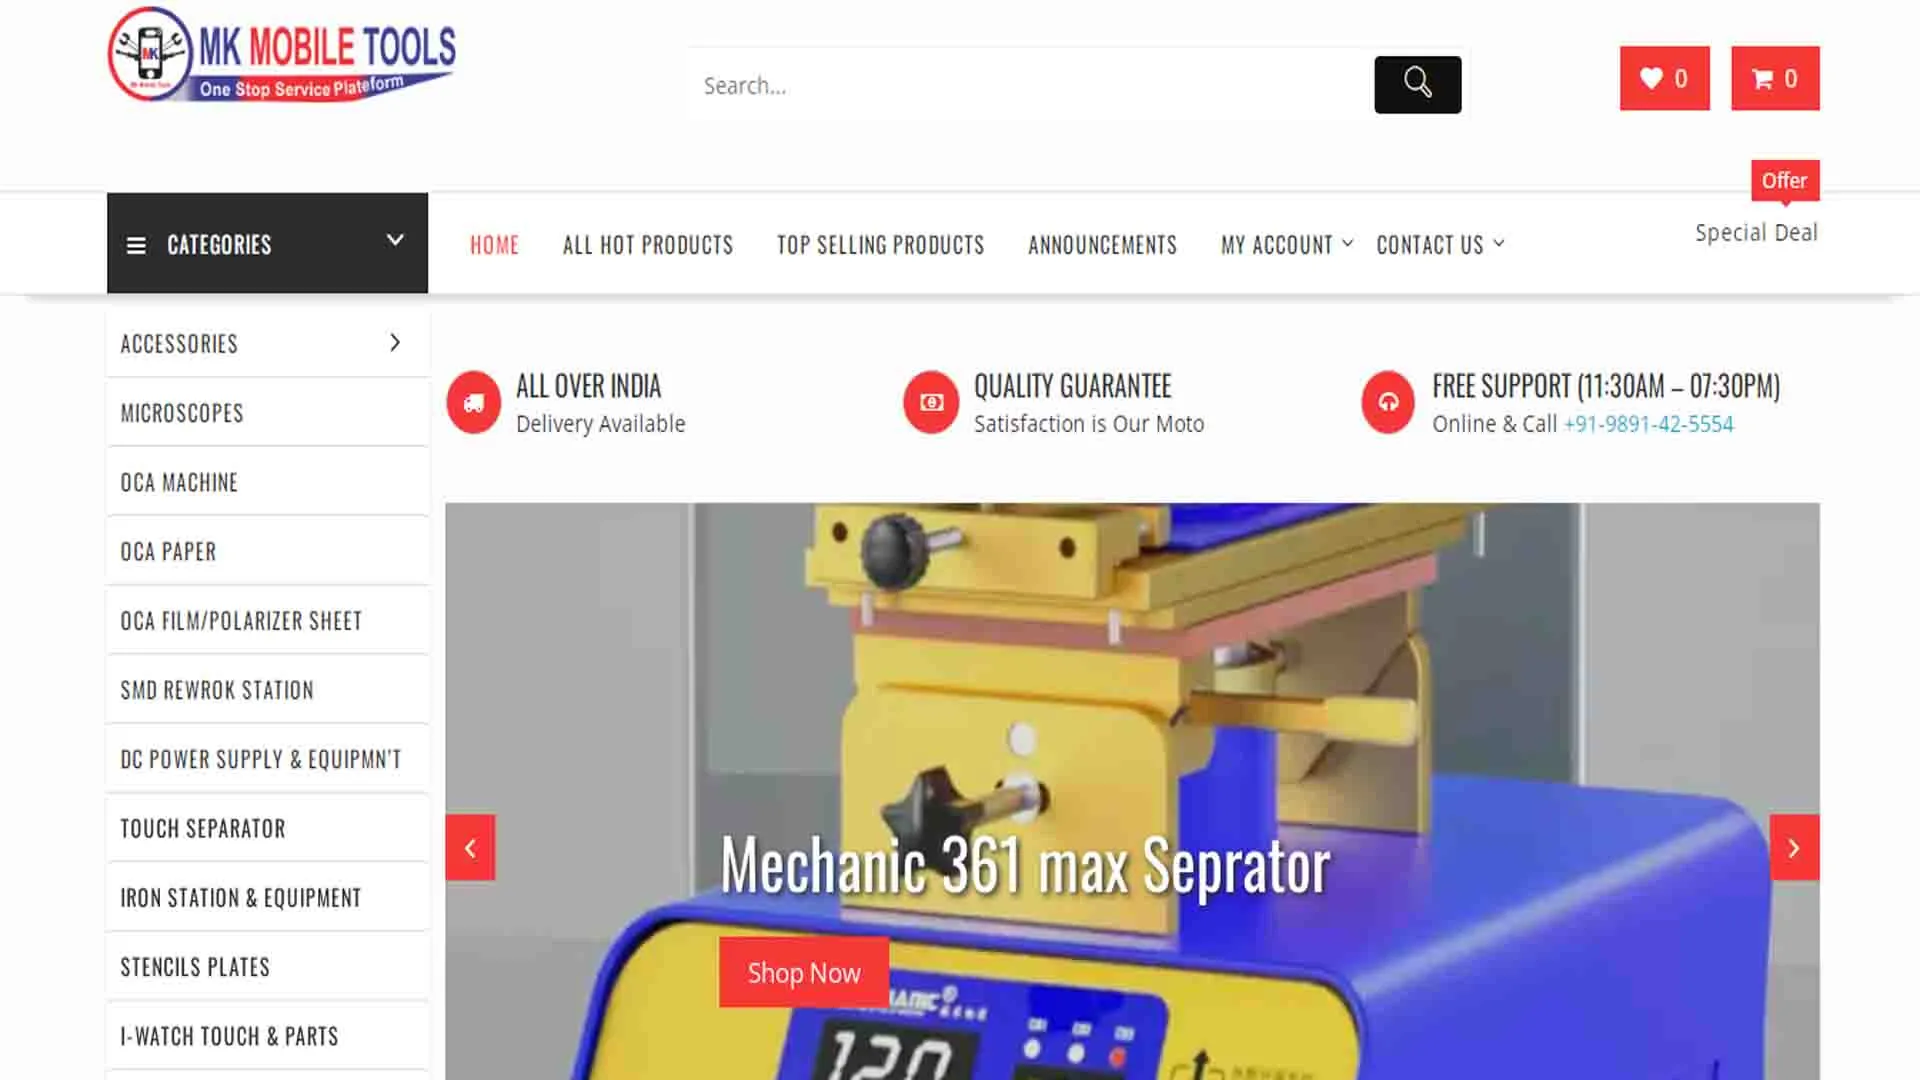The width and height of the screenshot is (1920, 1080).
Task: Select the HOME navigation tab
Action: pos(493,244)
